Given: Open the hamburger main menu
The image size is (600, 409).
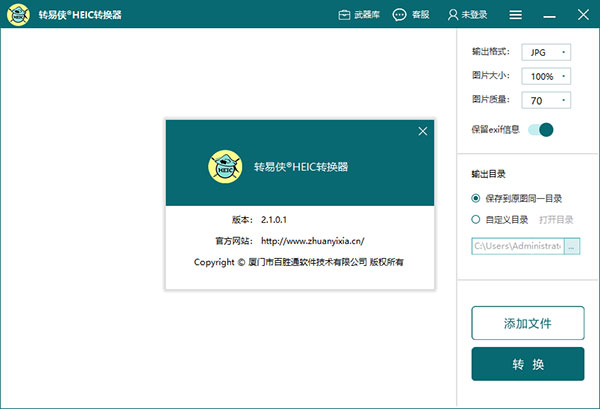Looking at the screenshot, I should (515, 15).
